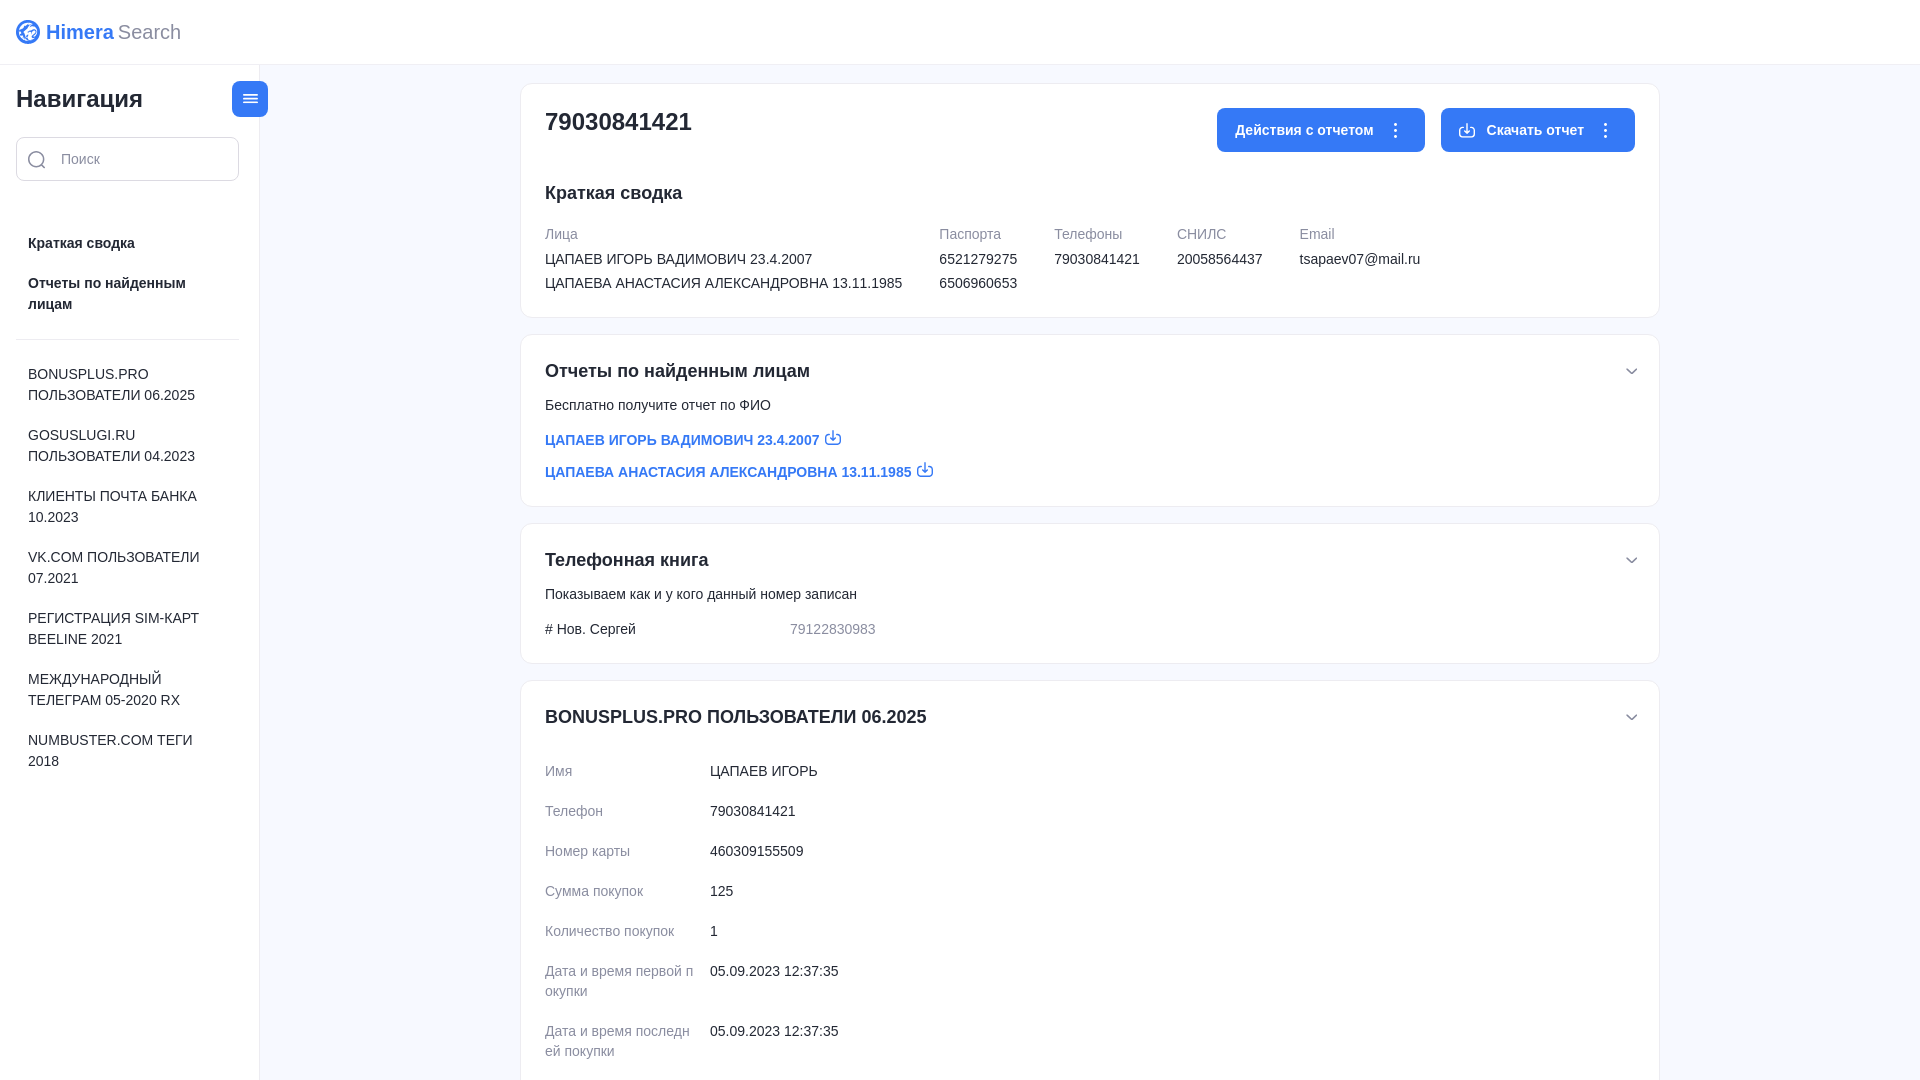Click the Краткая сводка section heading

(x=613, y=193)
